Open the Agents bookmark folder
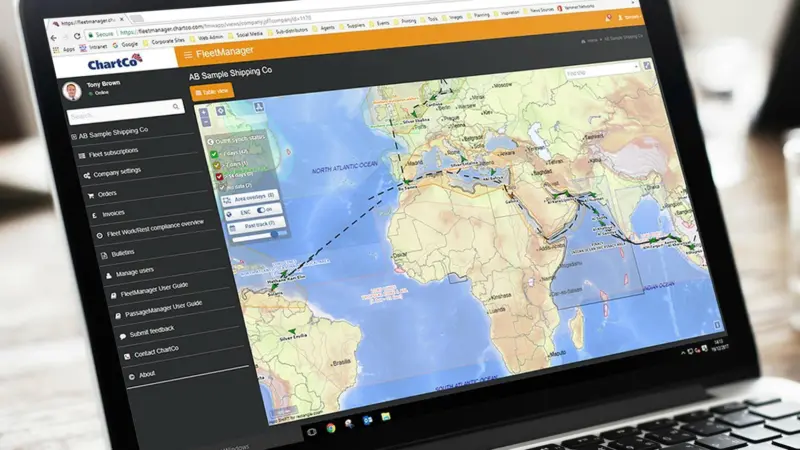 coord(323,28)
